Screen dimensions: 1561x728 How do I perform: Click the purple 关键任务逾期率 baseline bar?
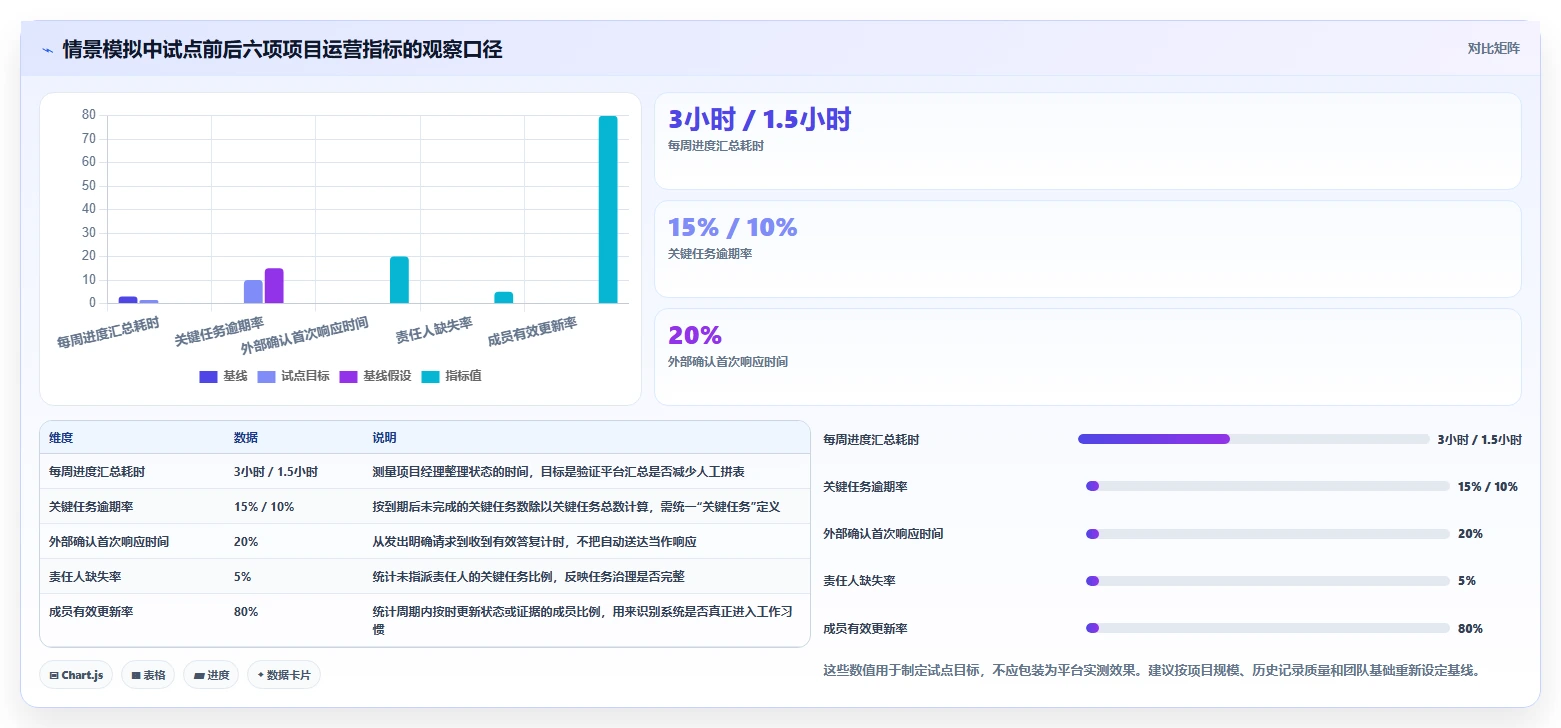(274, 286)
